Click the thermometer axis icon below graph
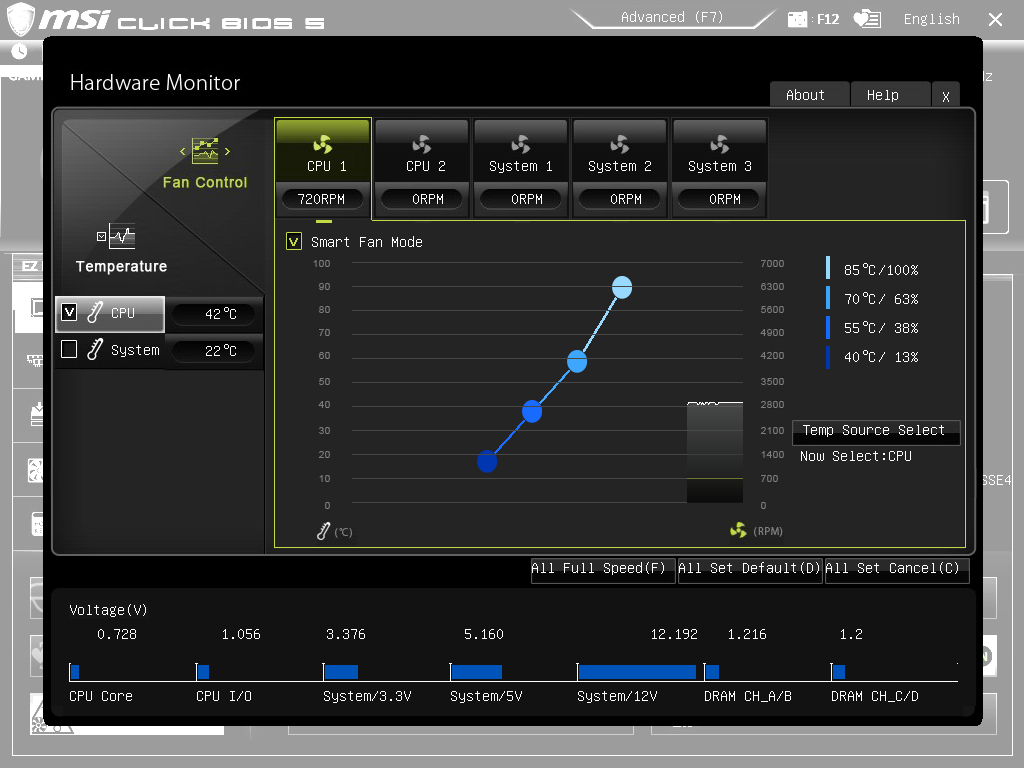 323,532
